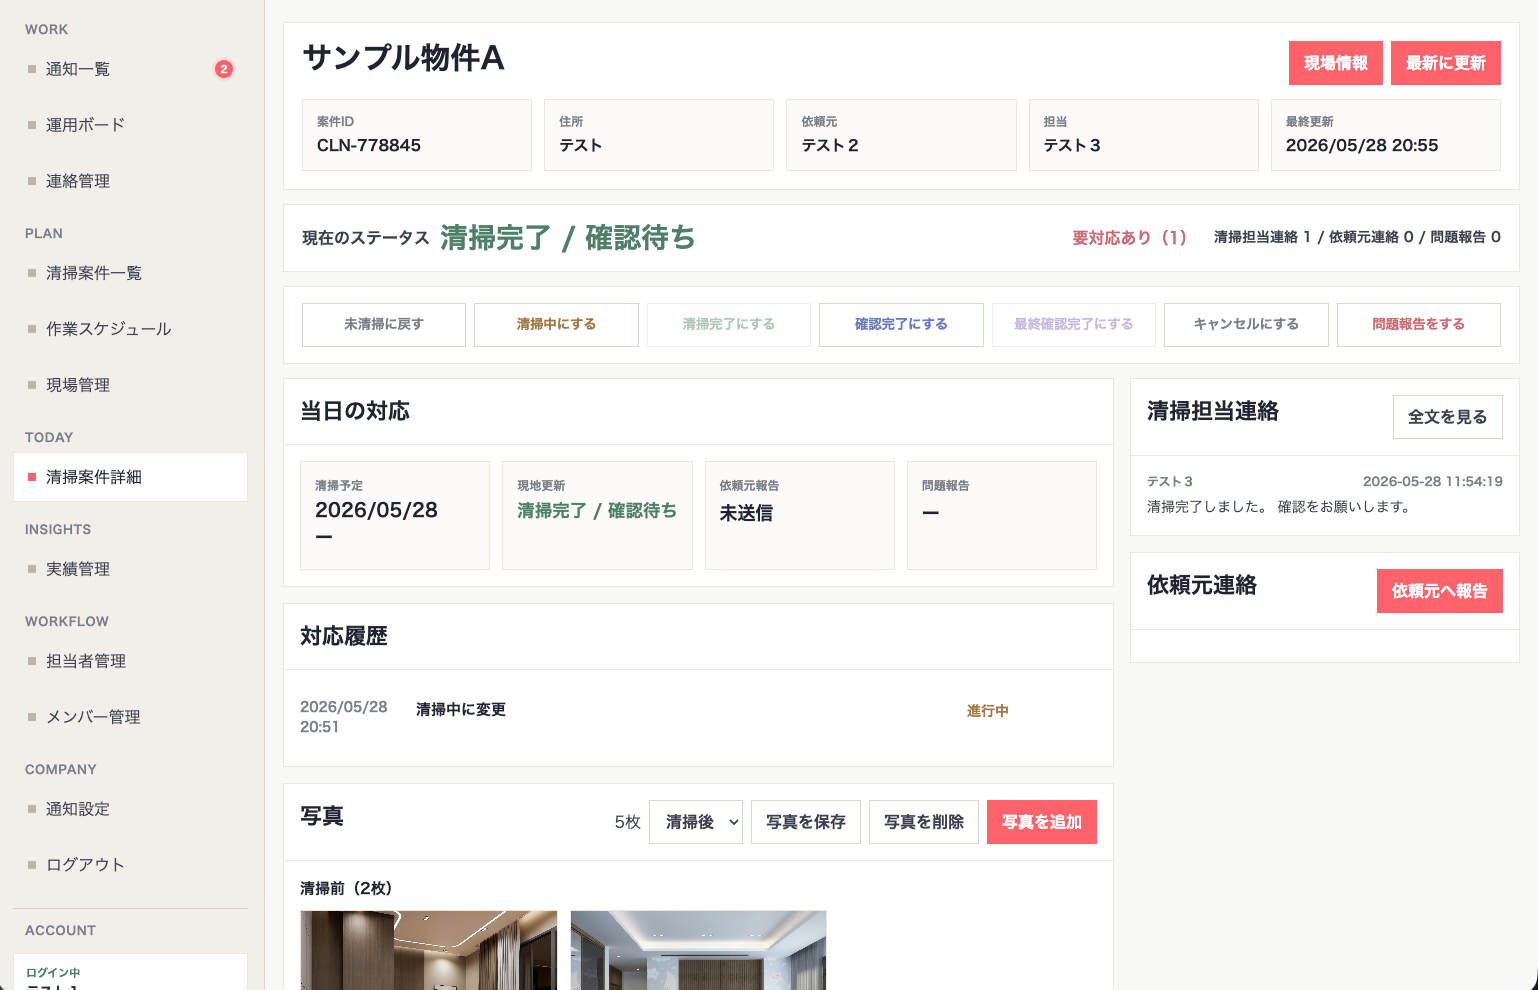
Task: Click the 現場情報 button
Action: (1336, 63)
